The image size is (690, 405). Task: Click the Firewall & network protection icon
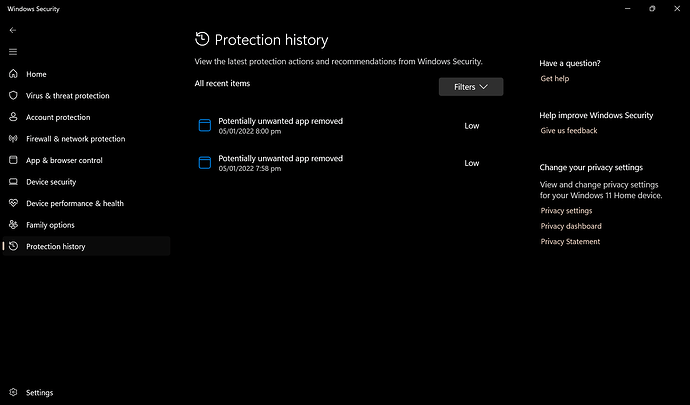point(13,139)
